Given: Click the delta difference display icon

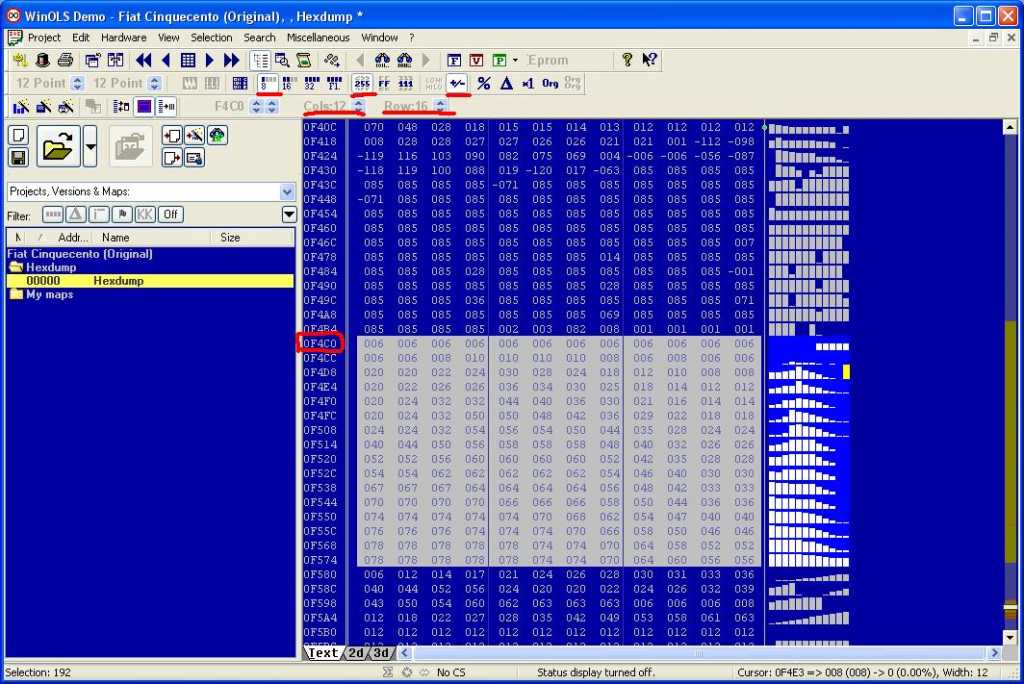Looking at the screenshot, I should 506,83.
